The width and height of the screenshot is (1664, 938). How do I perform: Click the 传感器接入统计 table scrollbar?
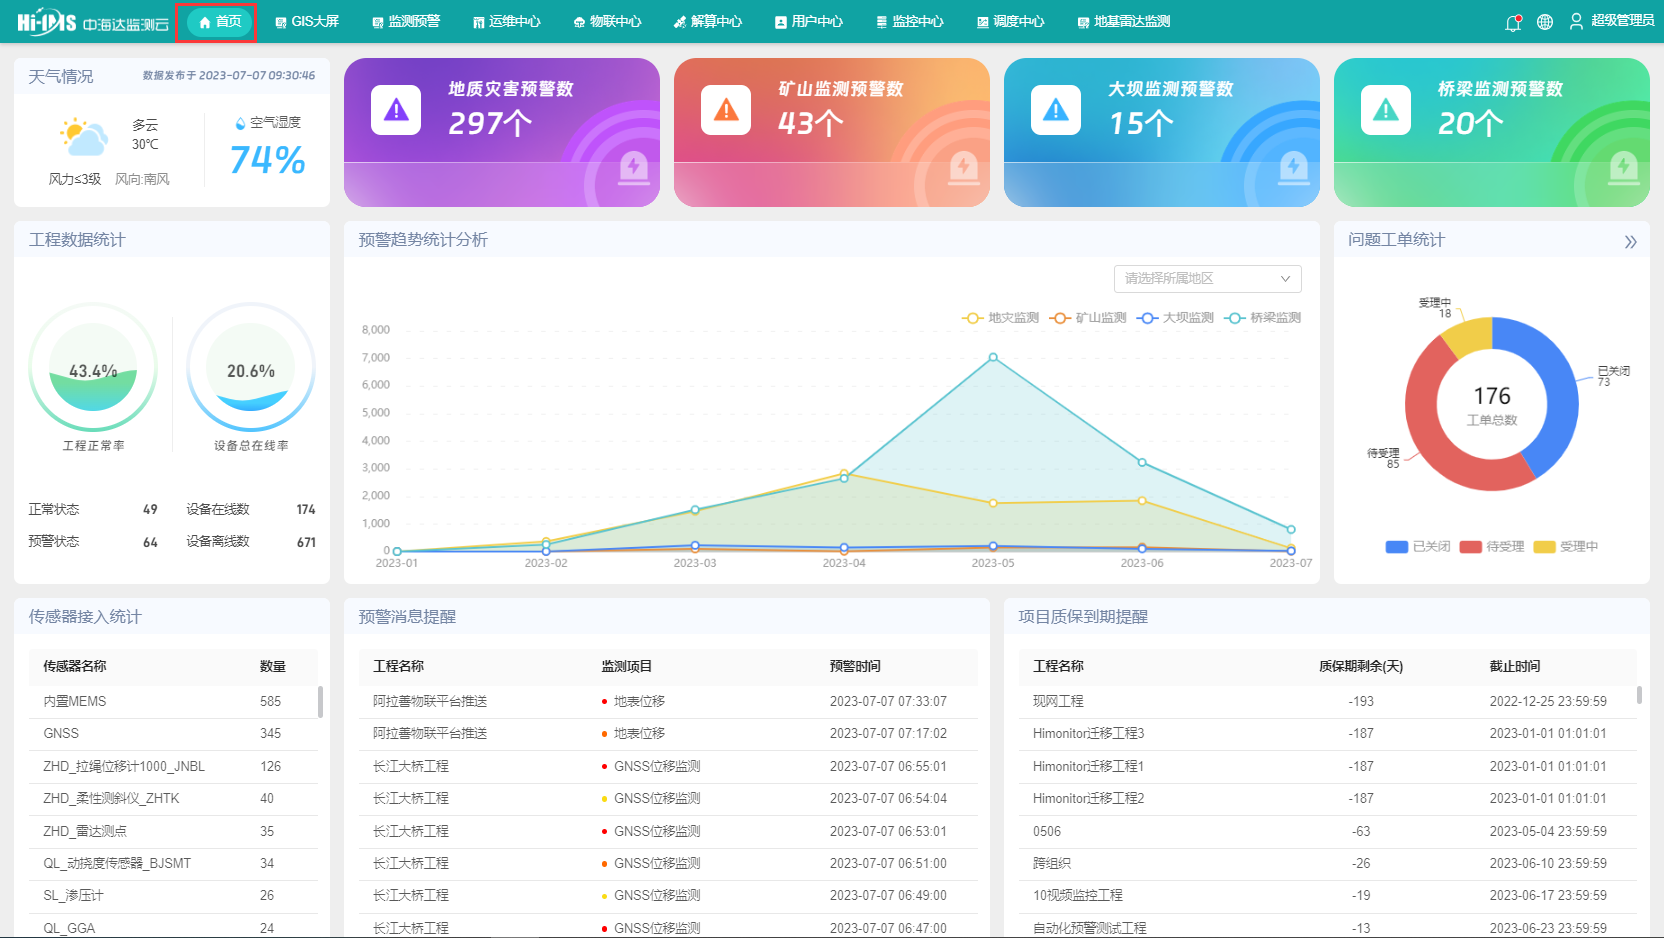(320, 701)
